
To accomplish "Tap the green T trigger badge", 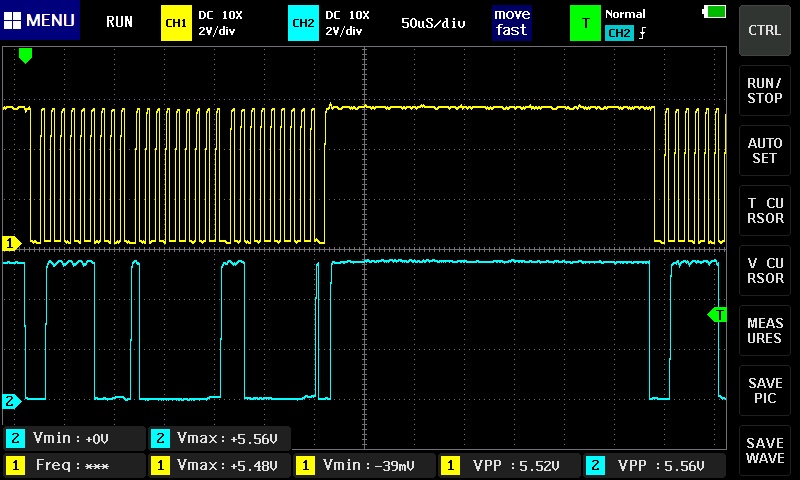I will click(x=585, y=23).
